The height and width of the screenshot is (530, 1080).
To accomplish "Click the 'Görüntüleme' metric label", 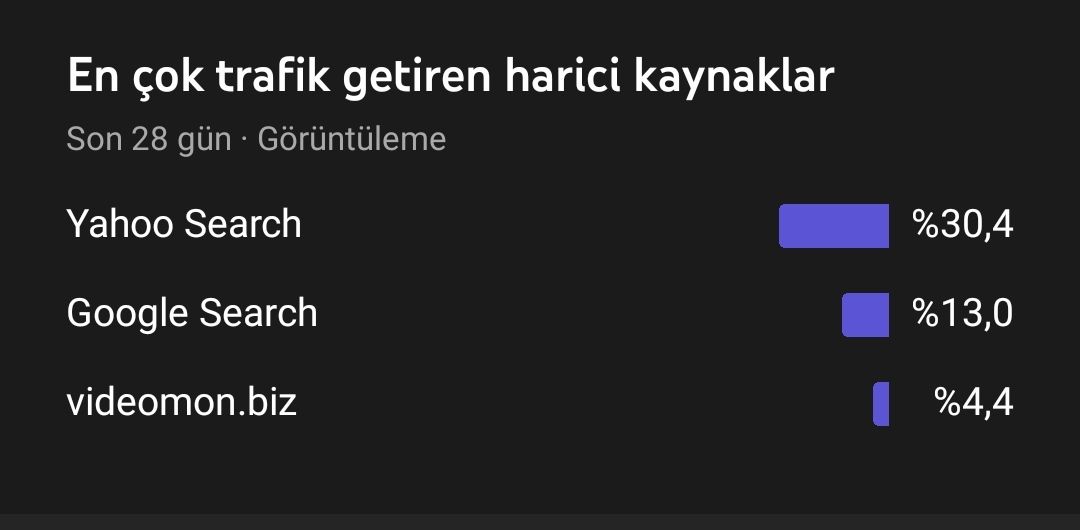I will (352, 140).
